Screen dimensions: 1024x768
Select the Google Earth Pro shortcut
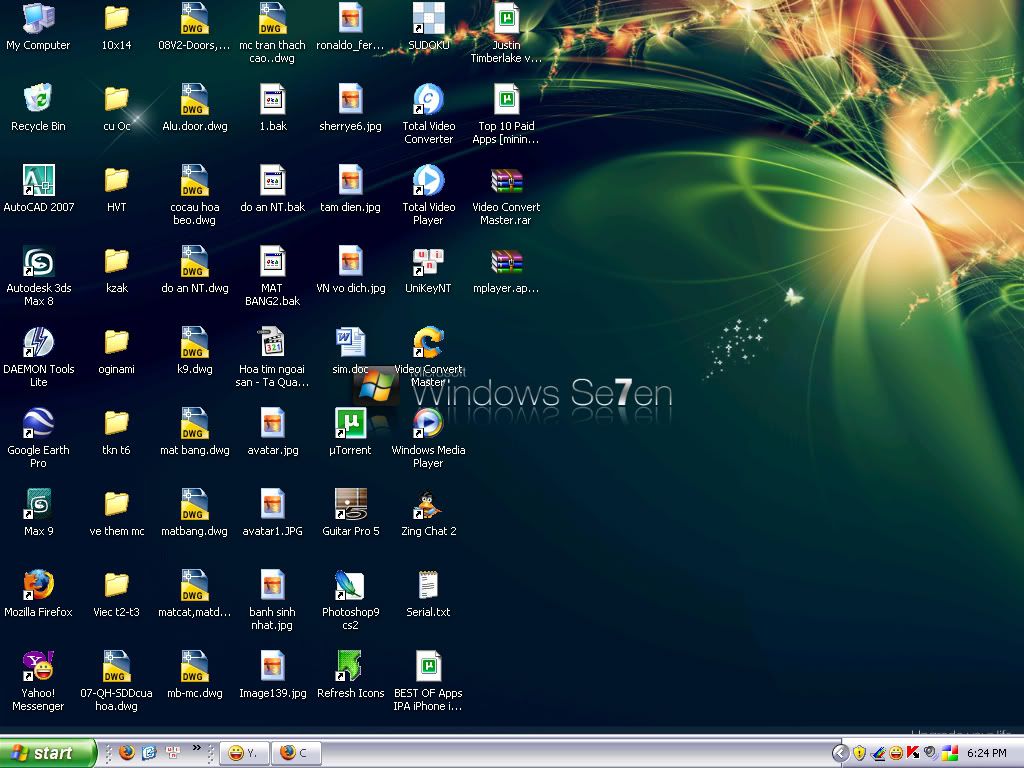pyautogui.click(x=38, y=424)
